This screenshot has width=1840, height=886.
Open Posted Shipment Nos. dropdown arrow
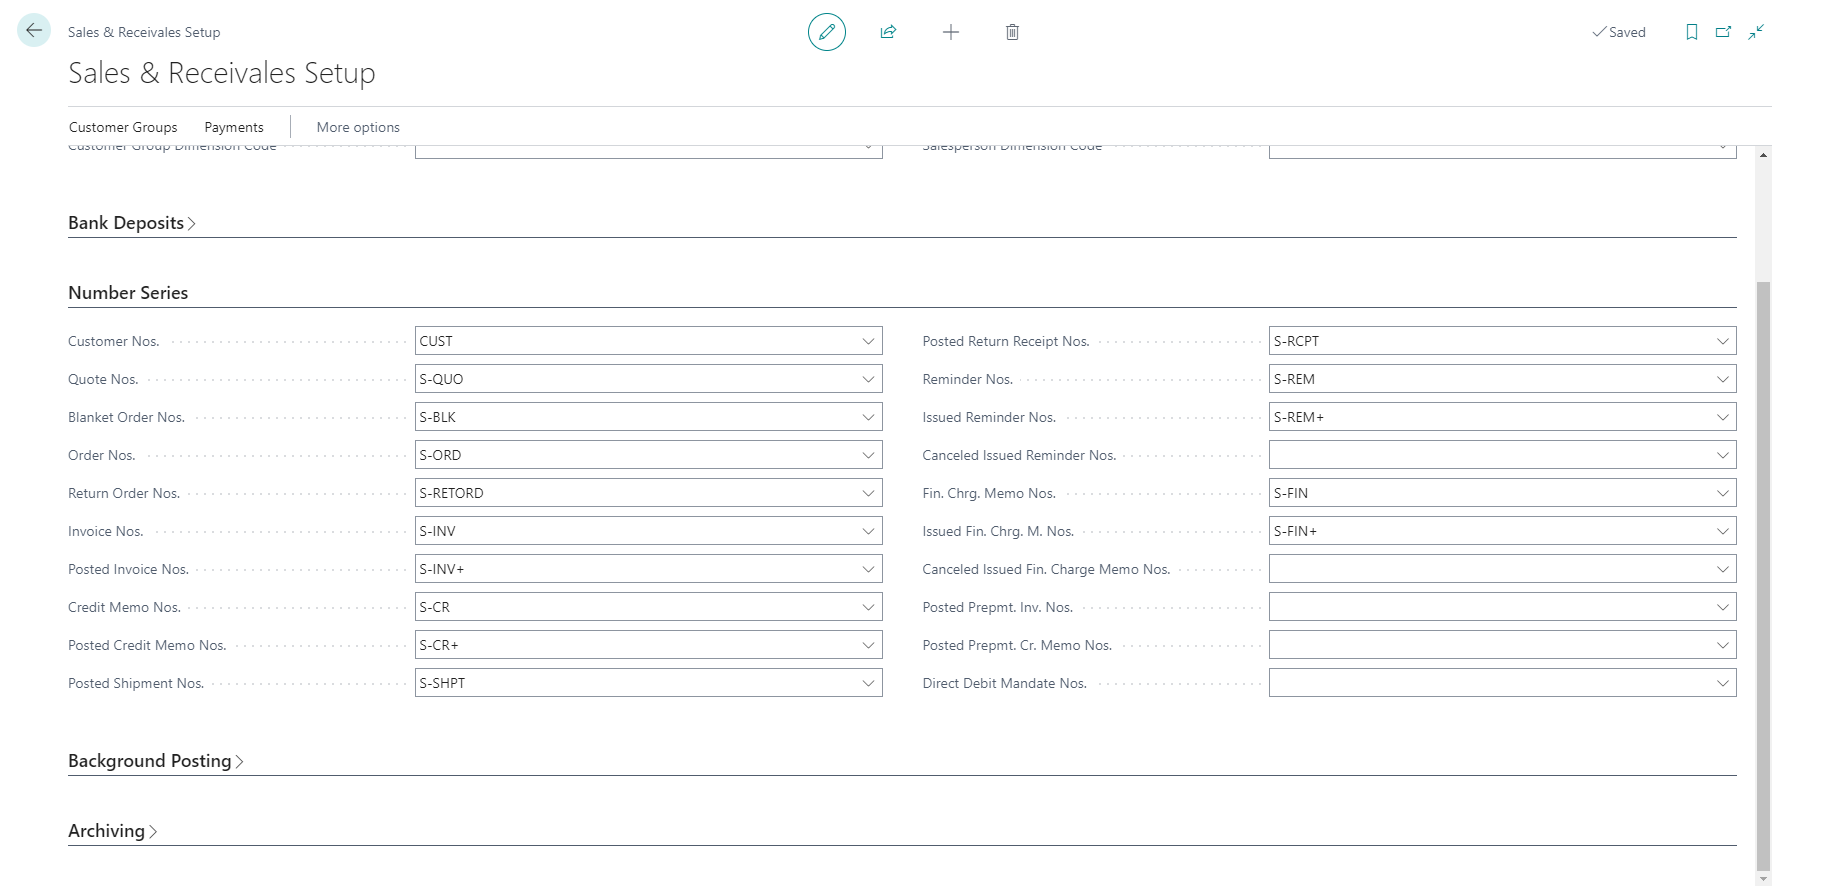[x=868, y=683]
